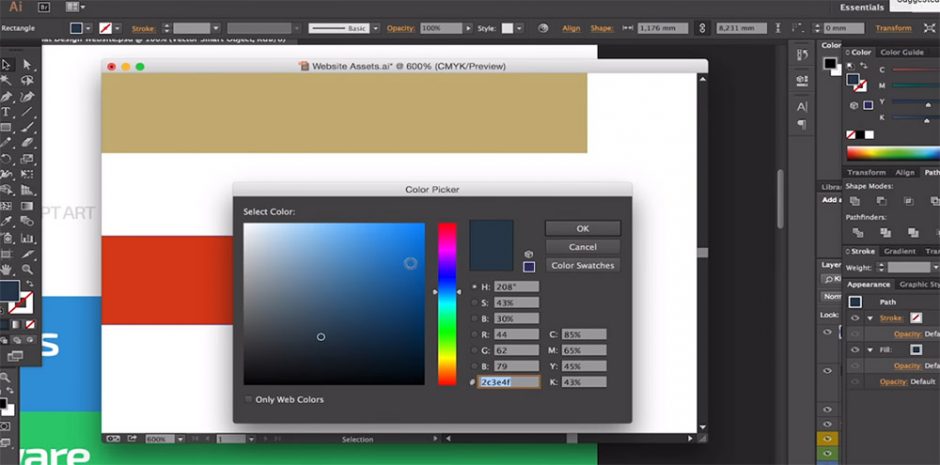Open Adobe Bridge from the Br icon
This screenshot has width=940, height=465.
pyautogui.click(x=43, y=7)
